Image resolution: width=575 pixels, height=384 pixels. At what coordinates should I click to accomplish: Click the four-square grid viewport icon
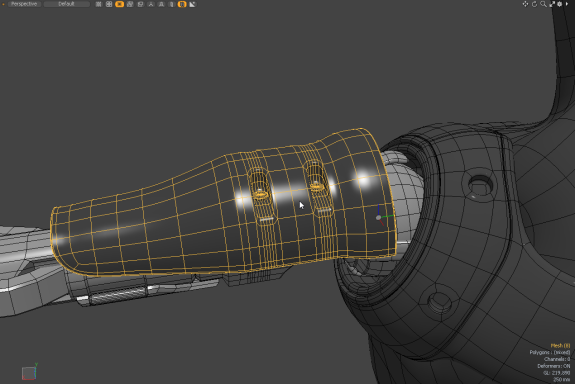tap(109, 4)
